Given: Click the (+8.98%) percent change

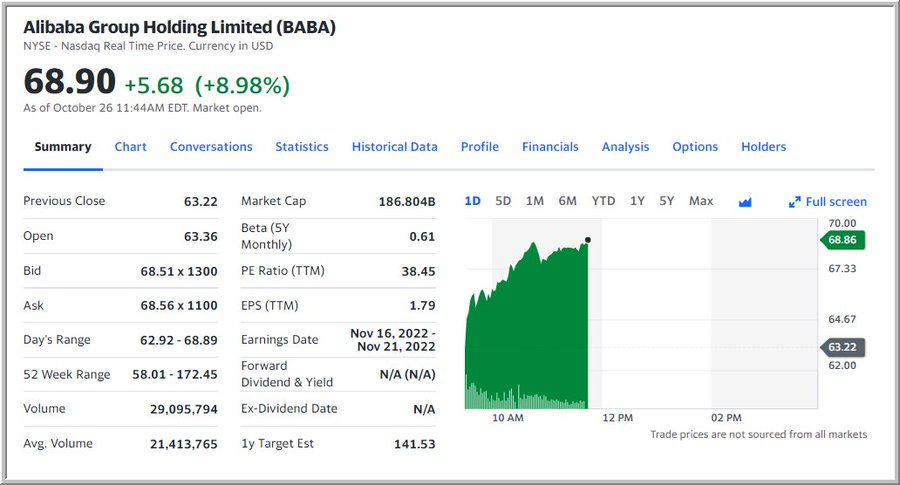Looking at the screenshot, I should 242,86.
